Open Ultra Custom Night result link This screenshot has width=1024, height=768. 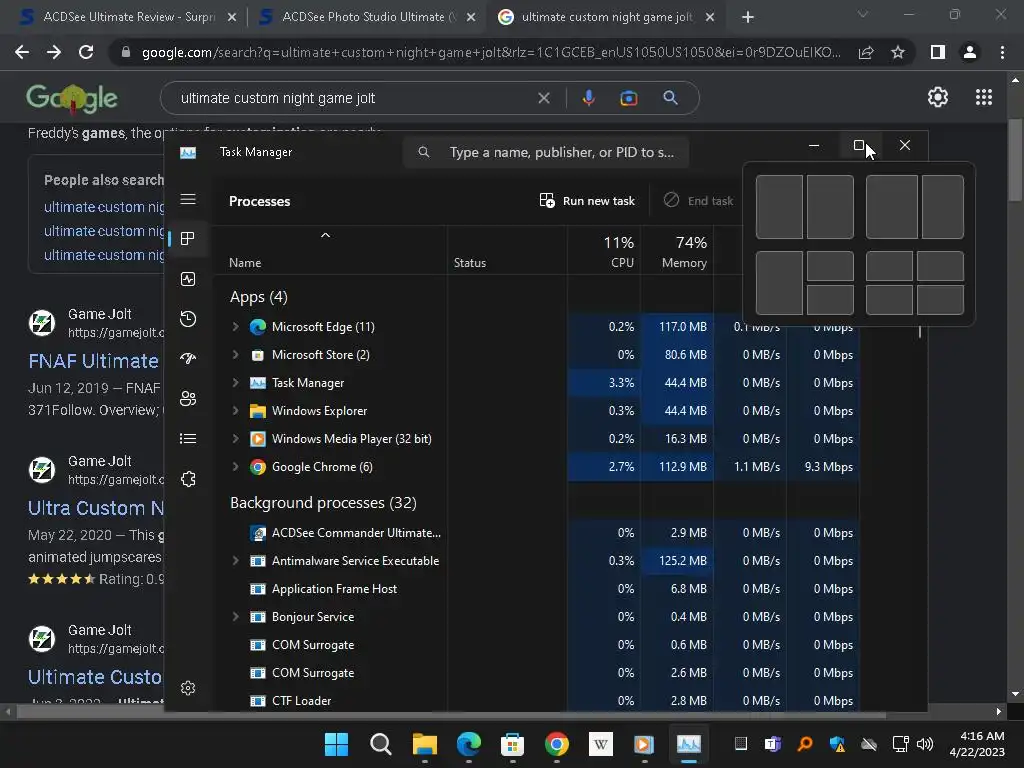click(x=96, y=508)
